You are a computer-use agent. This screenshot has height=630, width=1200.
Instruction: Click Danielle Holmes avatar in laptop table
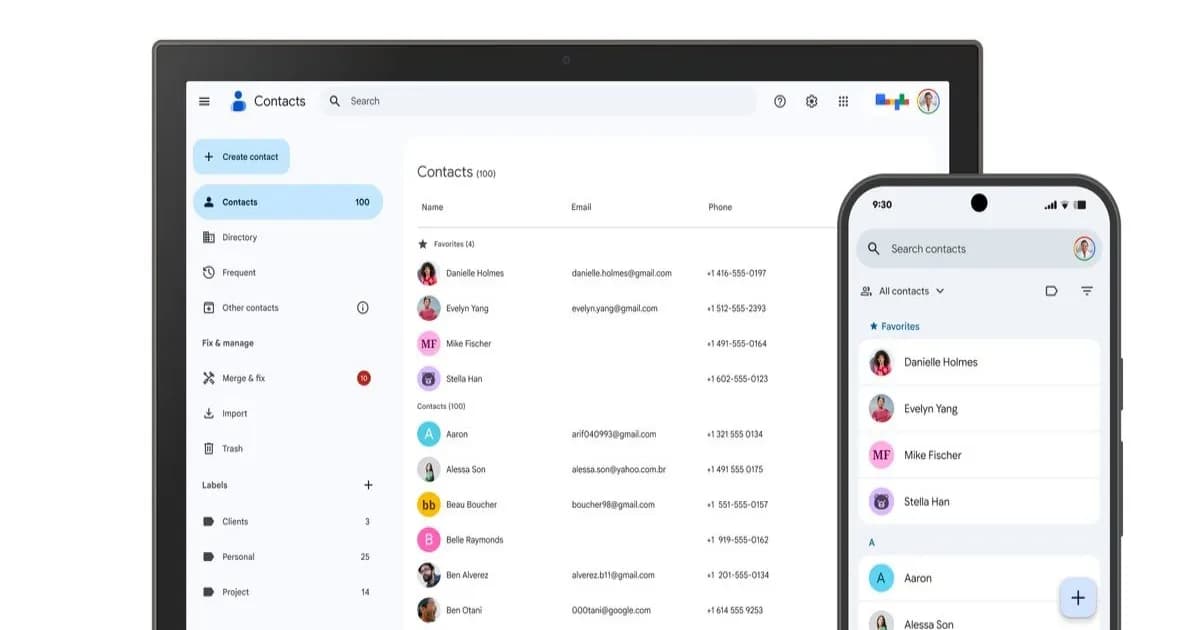pyautogui.click(x=428, y=273)
